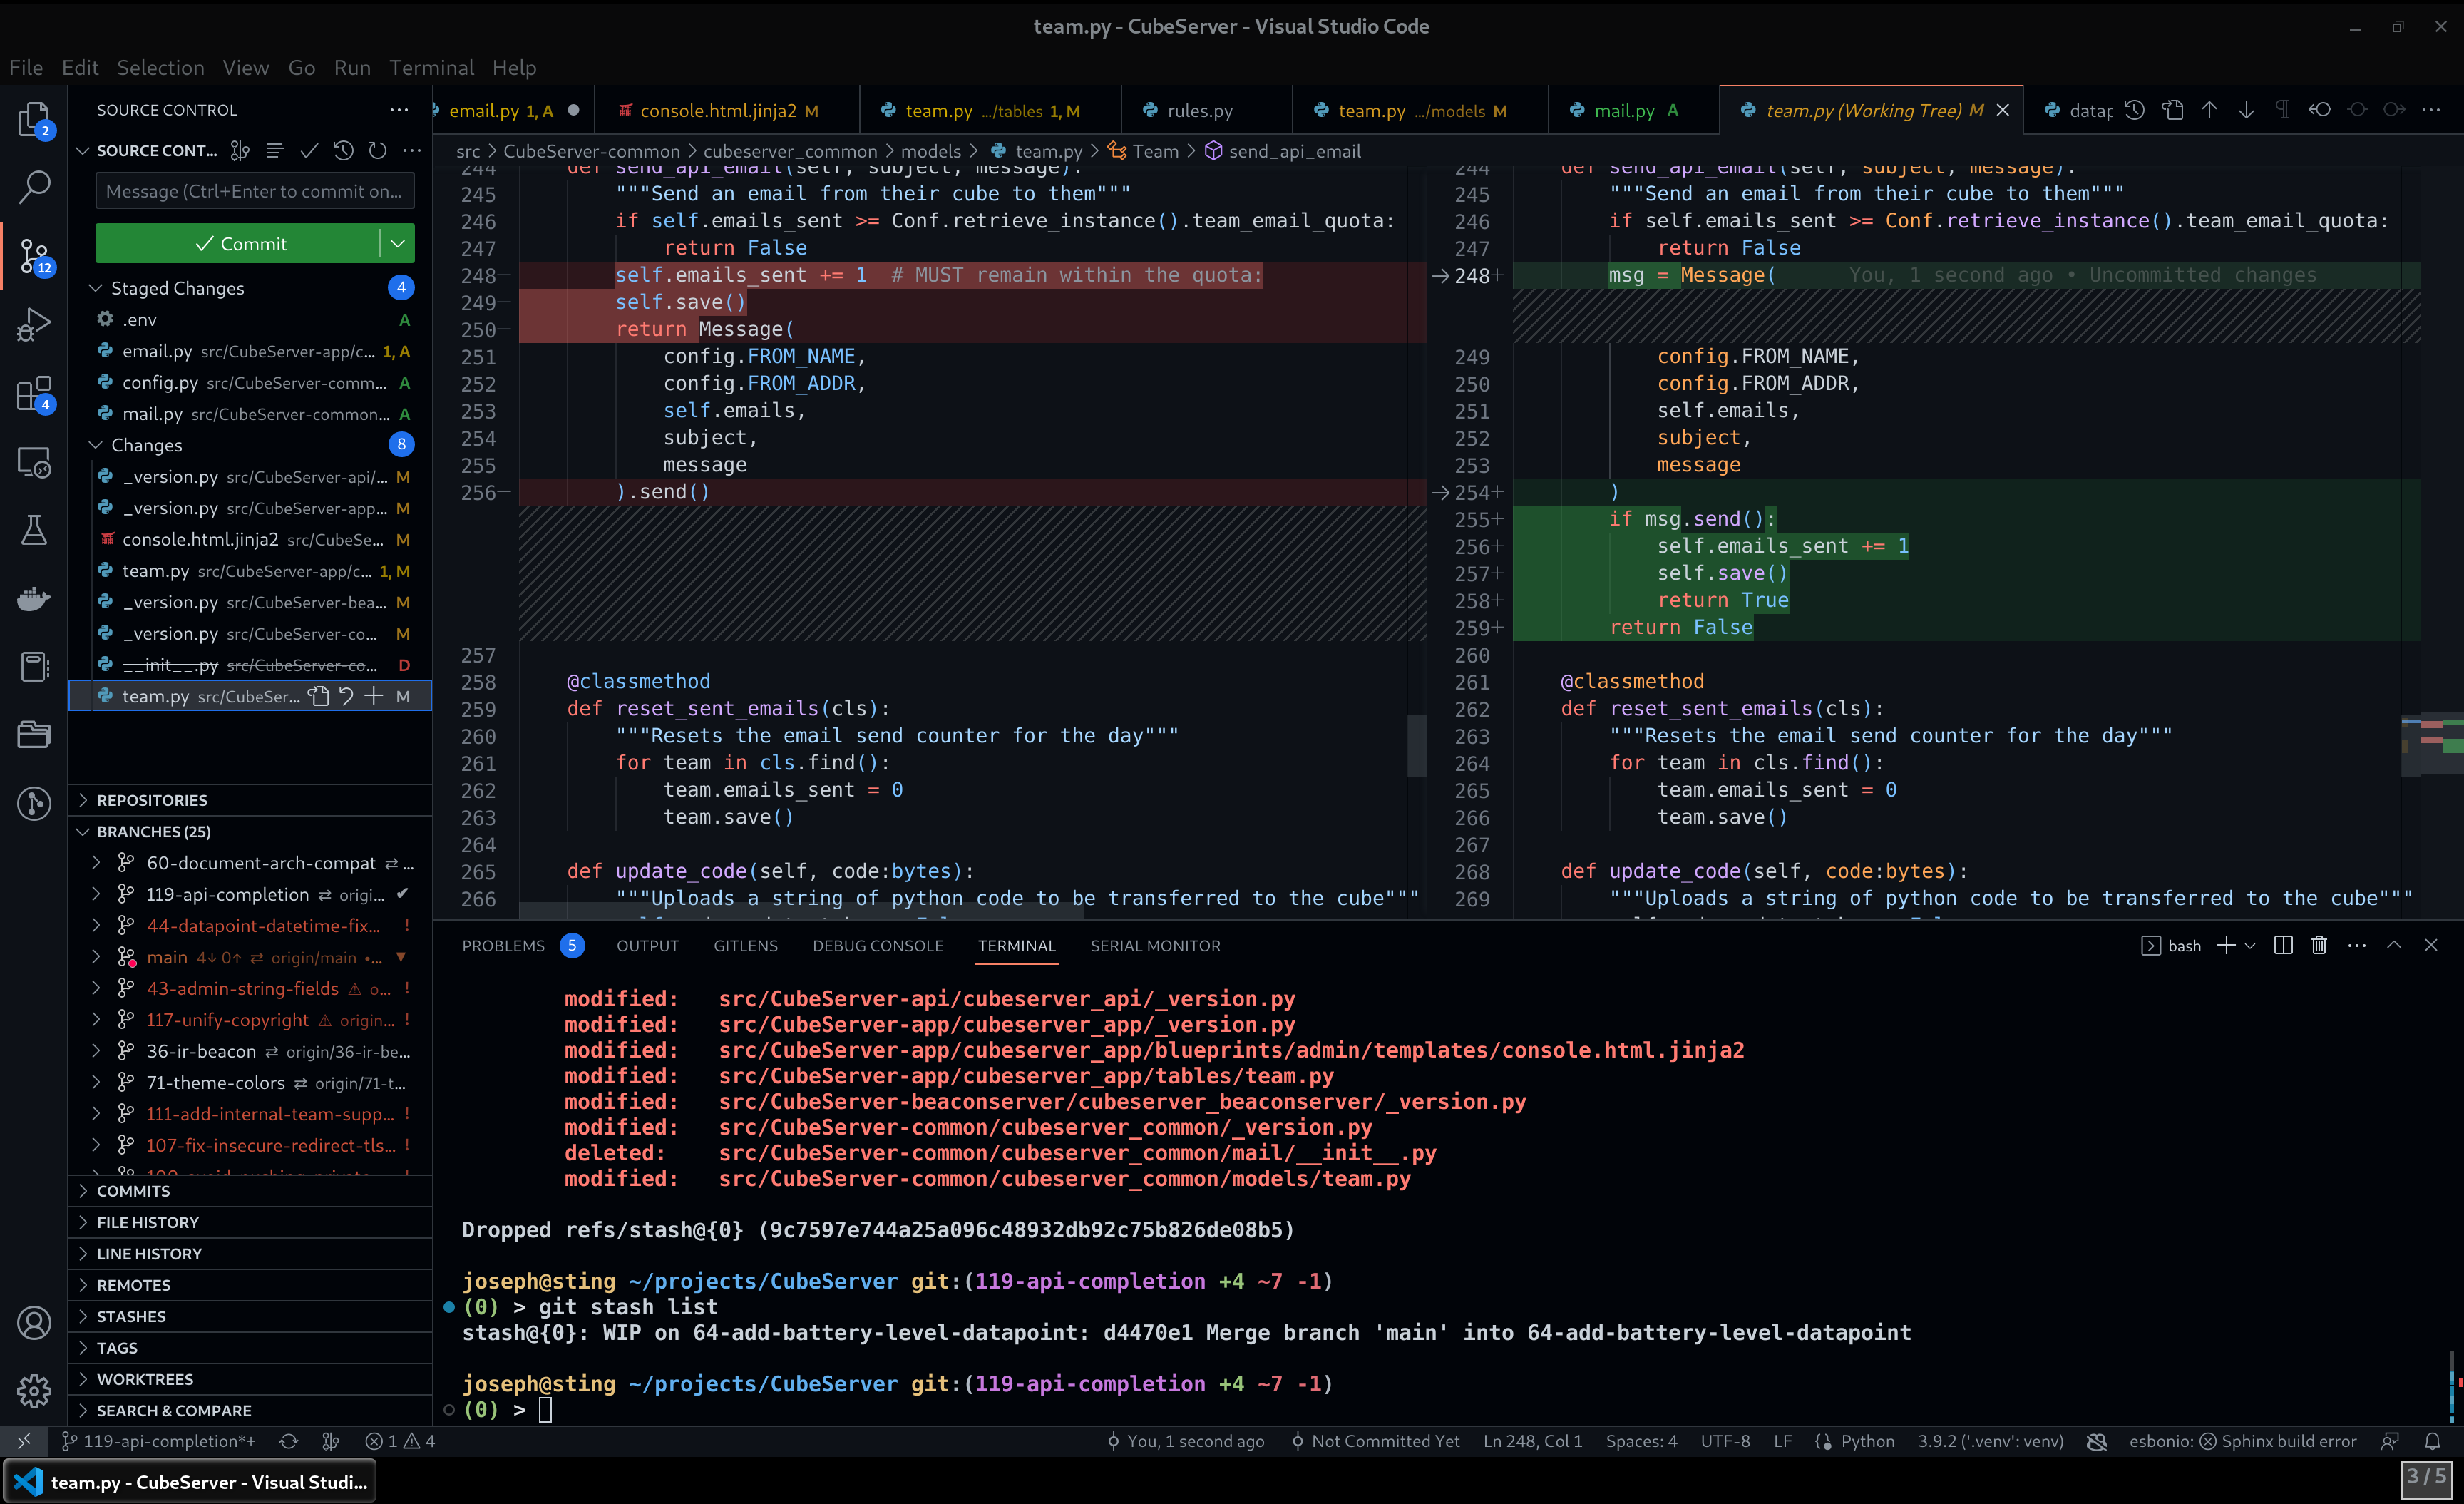Open the Remote Explorer view
This screenshot has width=2464, height=1504.
(x=34, y=462)
